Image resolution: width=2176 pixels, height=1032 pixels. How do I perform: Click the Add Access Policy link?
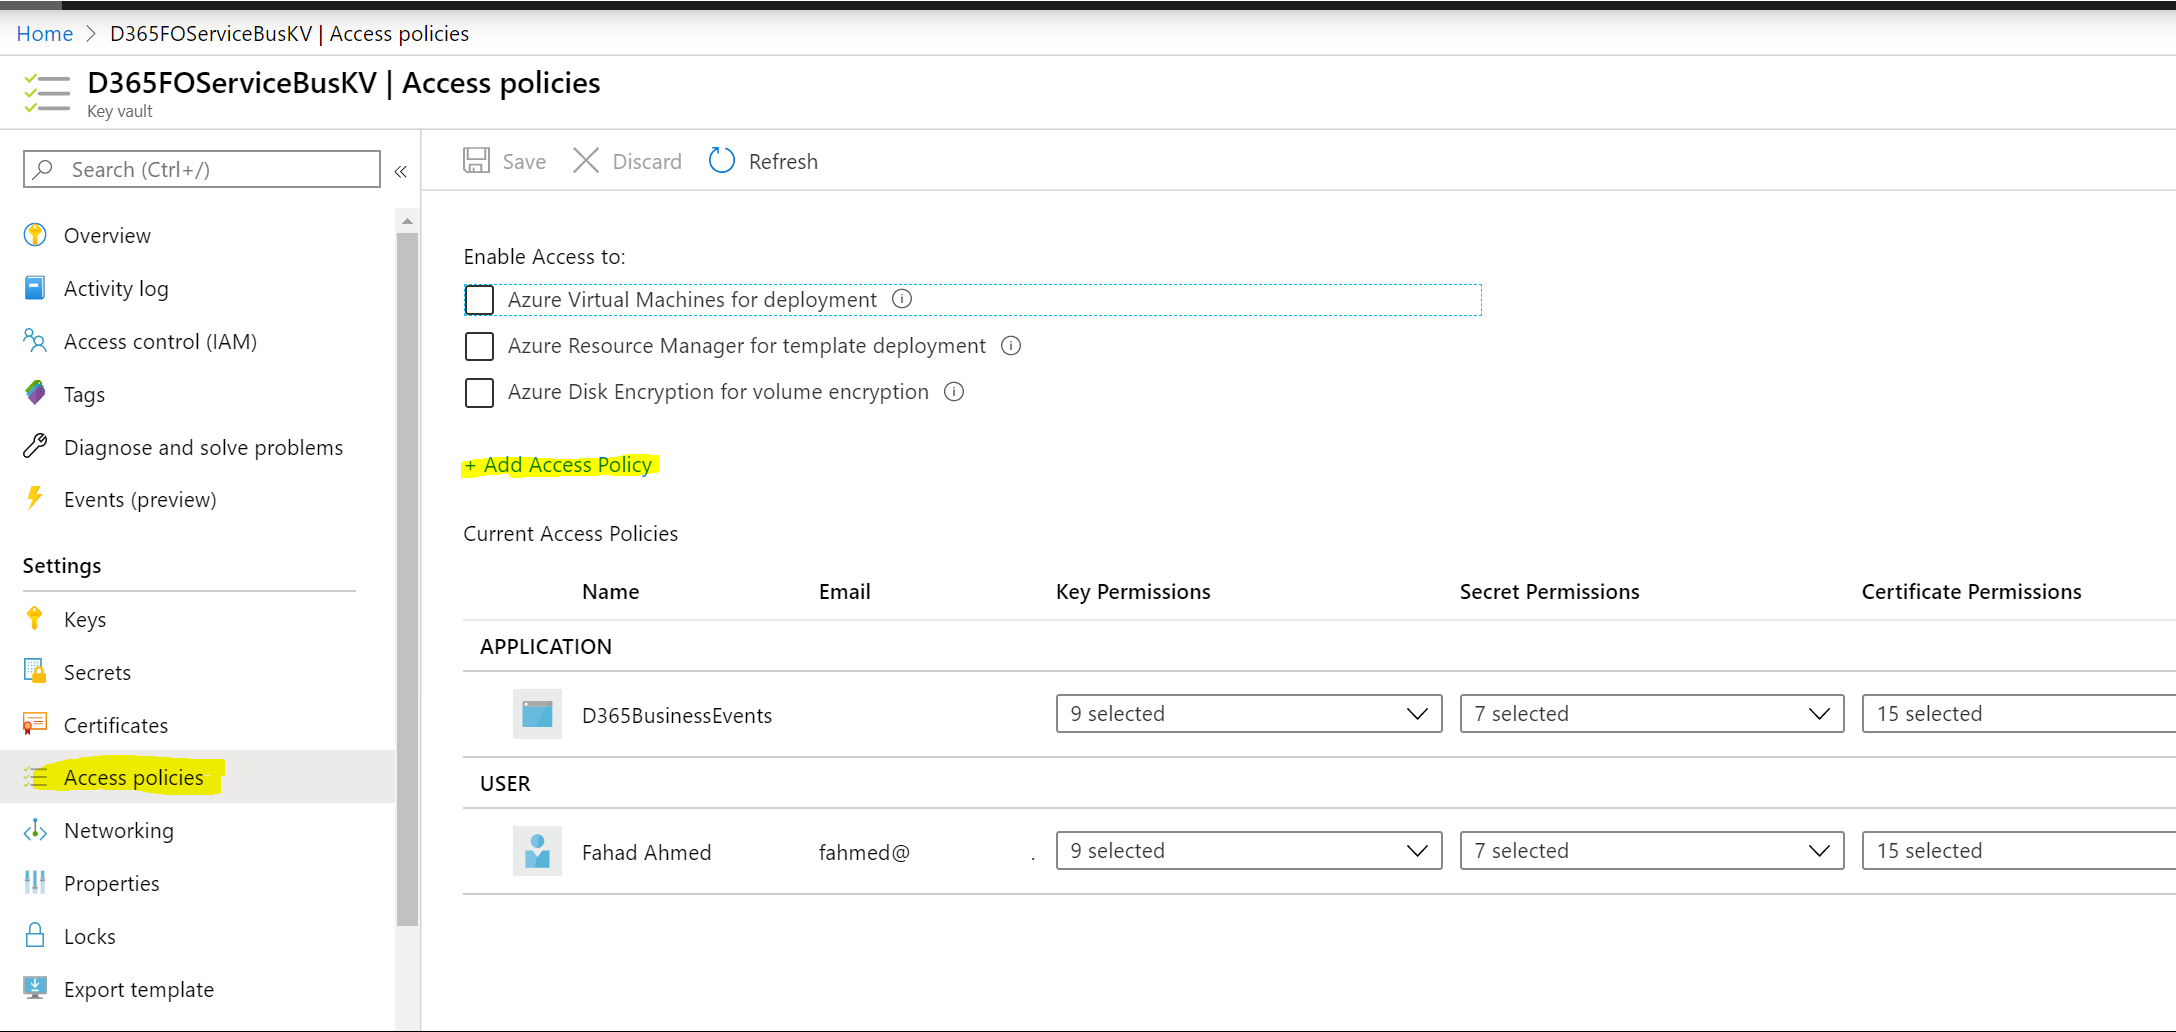coord(559,465)
